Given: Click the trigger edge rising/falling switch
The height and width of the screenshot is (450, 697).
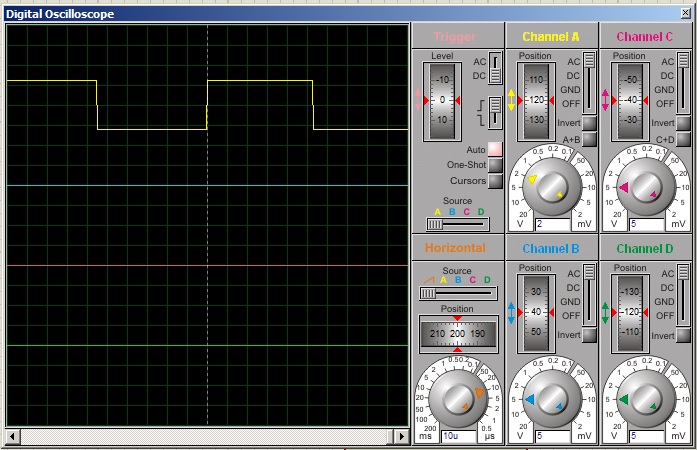Looking at the screenshot, I should [x=495, y=112].
